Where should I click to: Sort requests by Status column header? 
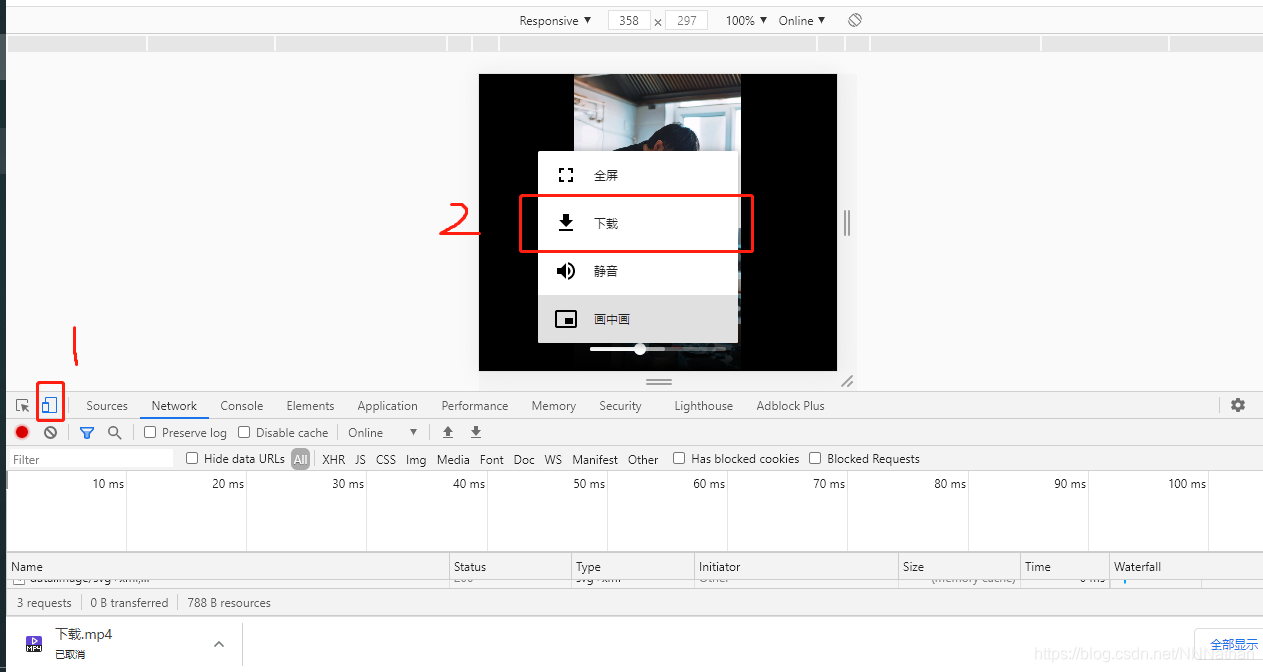point(511,566)
